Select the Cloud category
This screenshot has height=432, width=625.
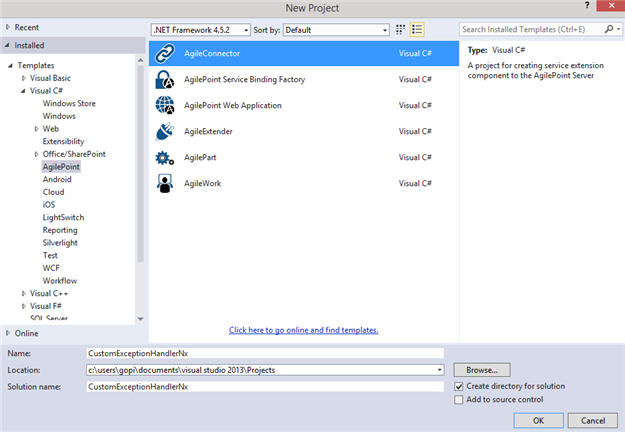pyautogui.click(x=53, y=192)
